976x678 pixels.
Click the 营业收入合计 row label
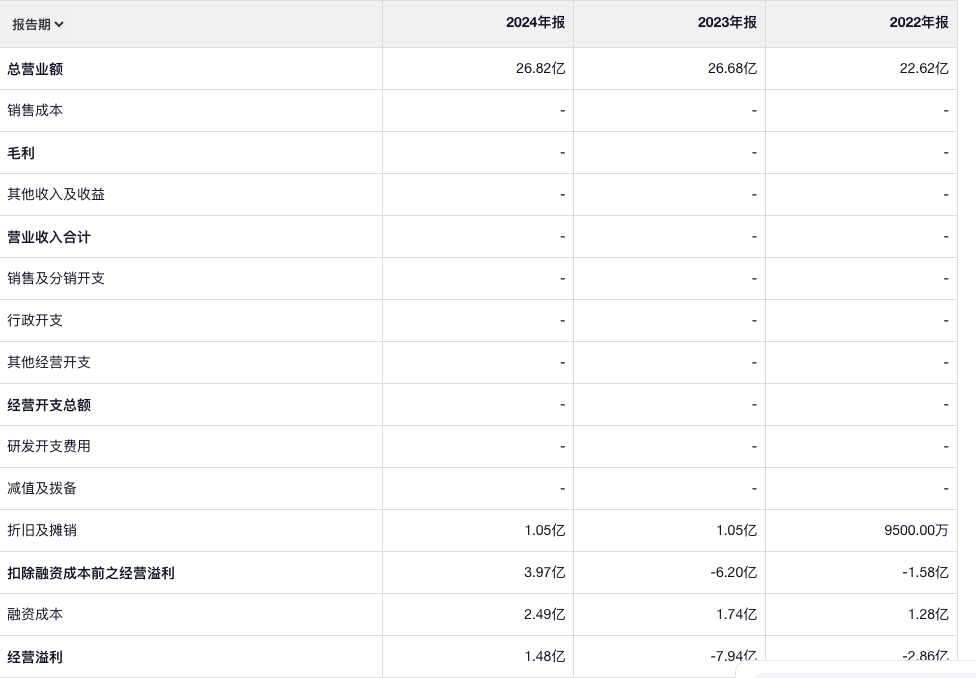tap(49, 237)
